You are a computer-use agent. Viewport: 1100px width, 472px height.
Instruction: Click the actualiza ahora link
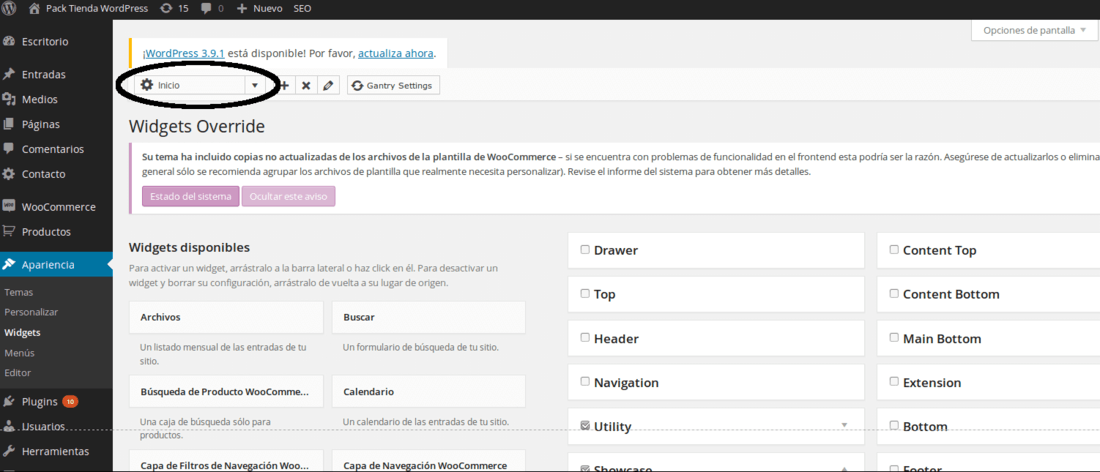(396, 53)
